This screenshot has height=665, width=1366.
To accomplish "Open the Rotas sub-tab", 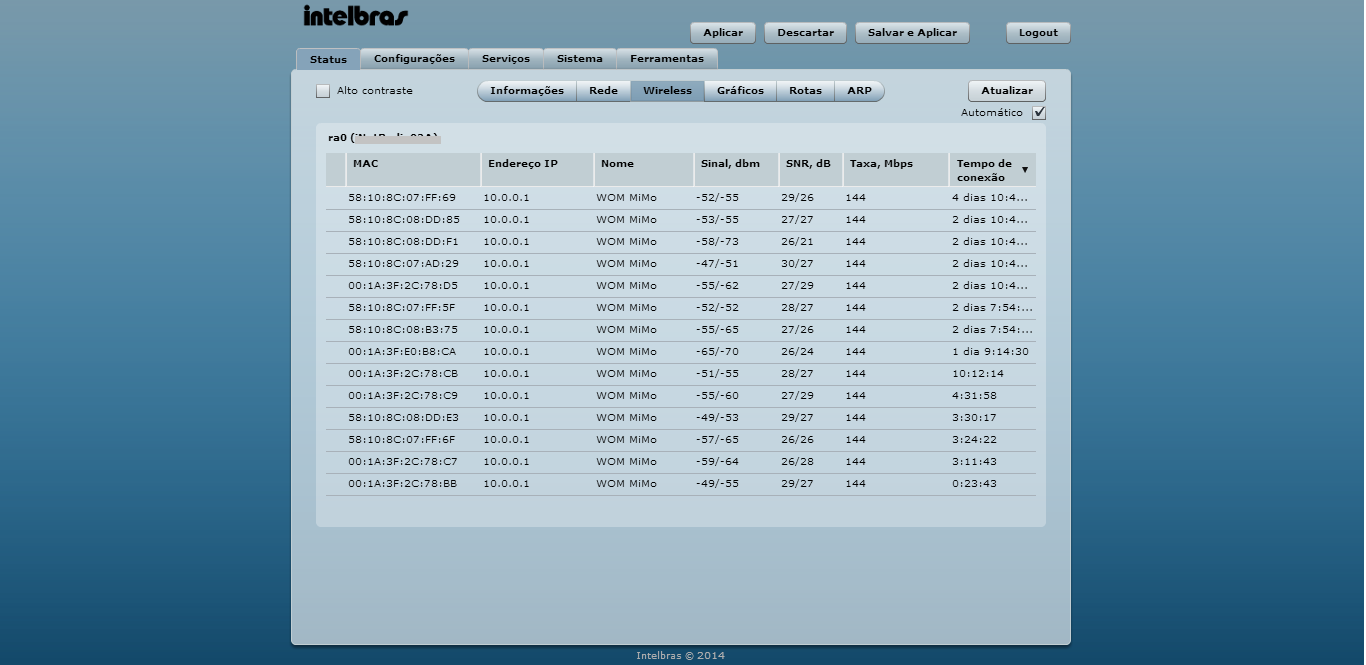I will pyautogui.click(x=805, y=91).
